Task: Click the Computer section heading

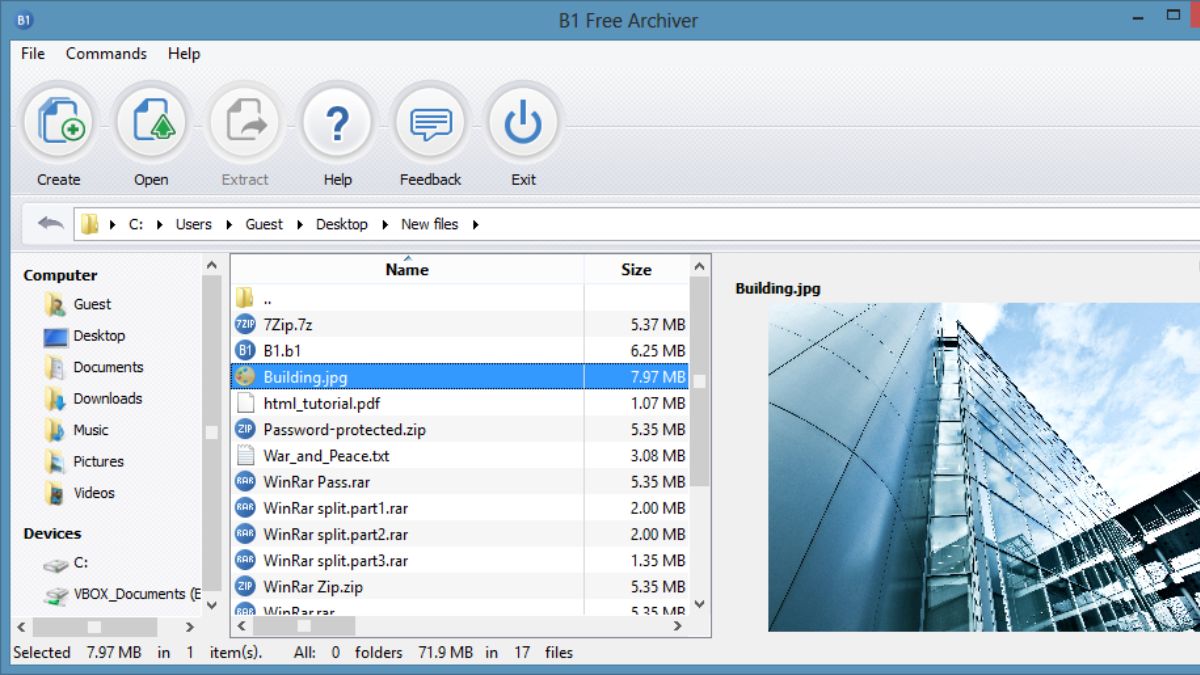Action: coord(60,275)
